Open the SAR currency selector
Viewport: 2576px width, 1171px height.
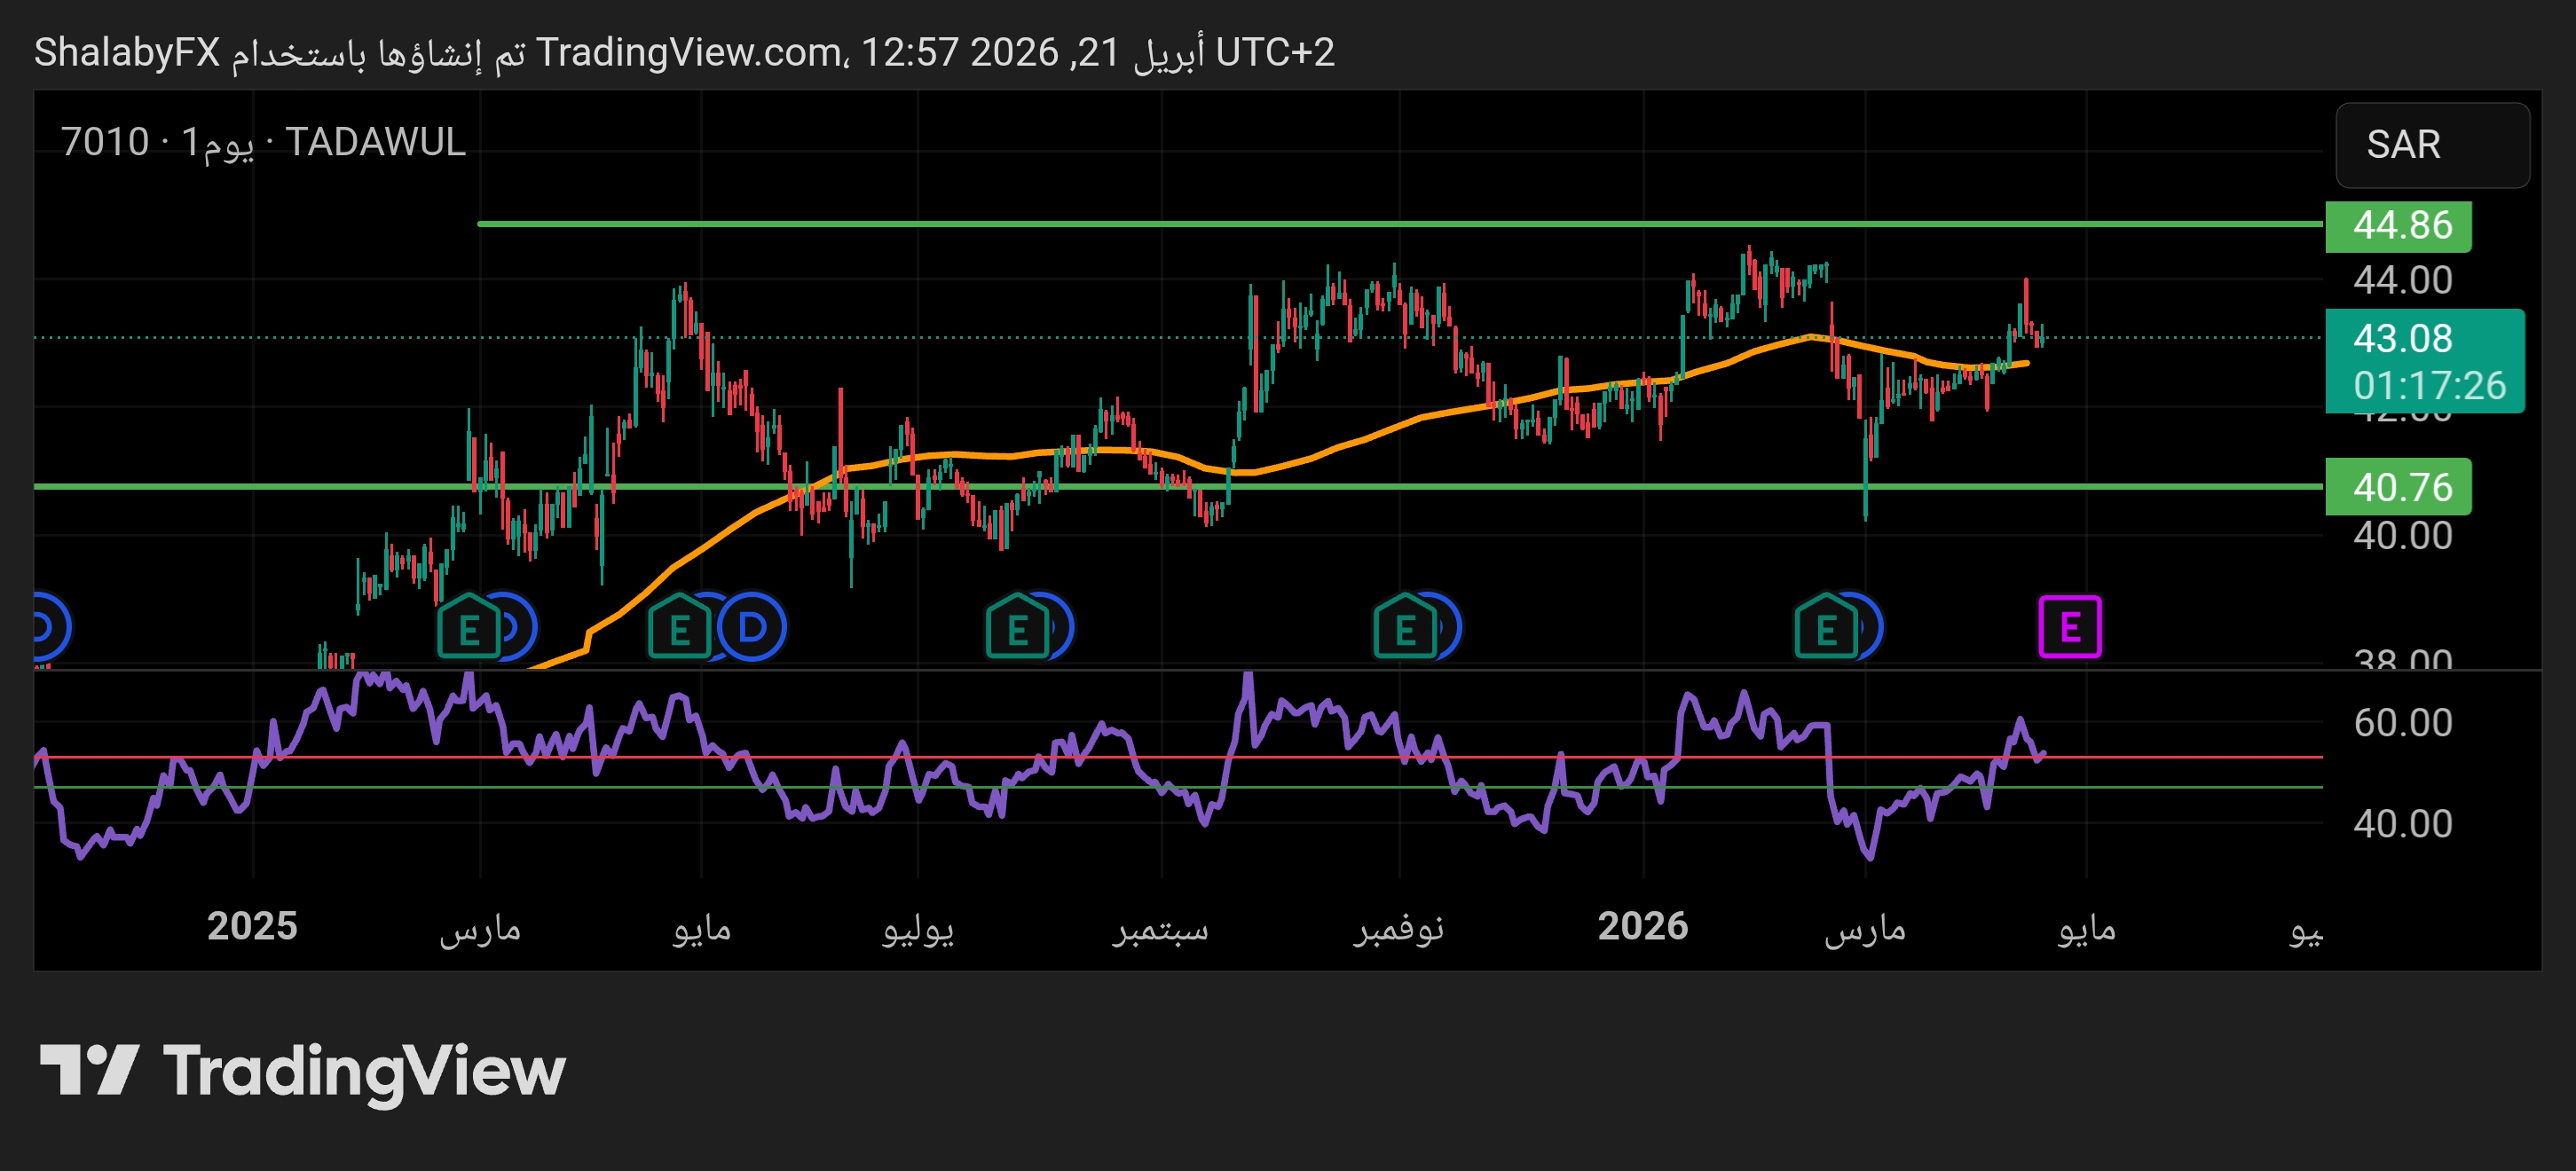point(2431,145)
